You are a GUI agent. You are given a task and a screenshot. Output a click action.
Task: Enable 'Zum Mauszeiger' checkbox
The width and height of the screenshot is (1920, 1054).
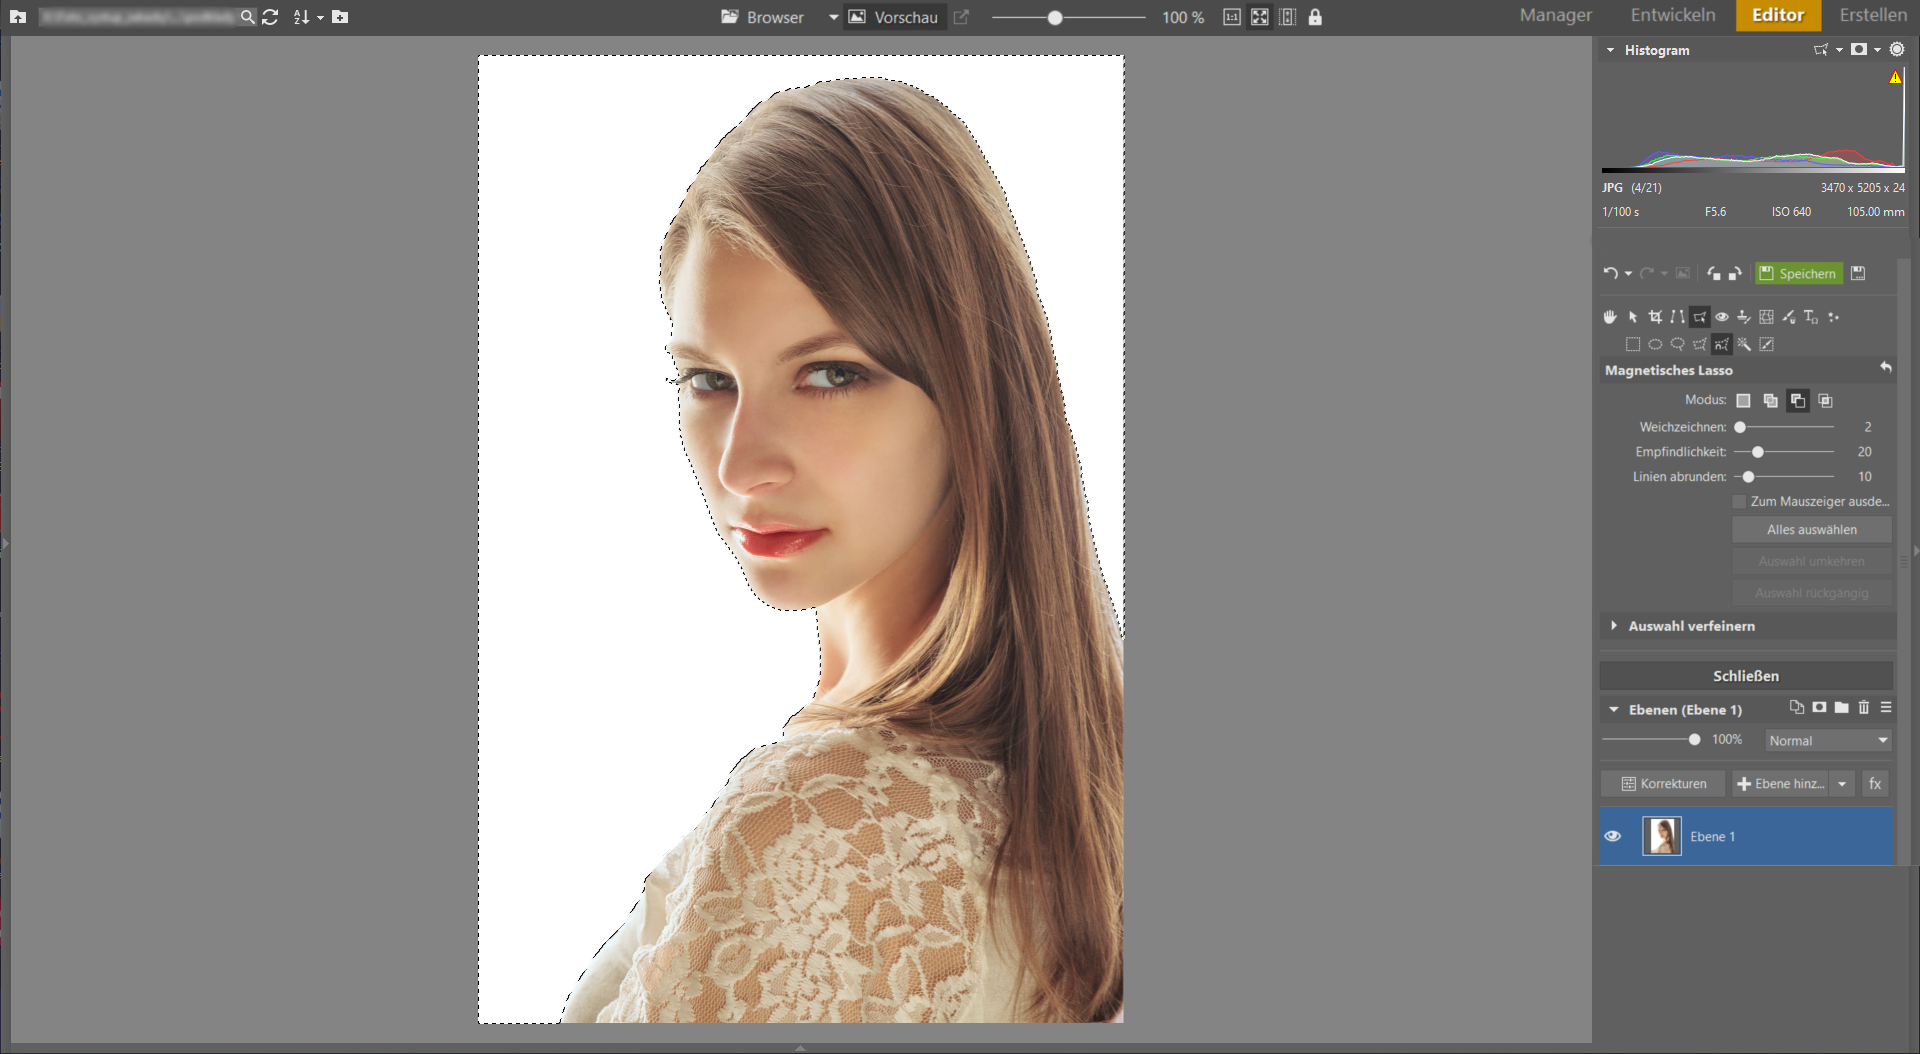pyautogui.click(x=1739, y=502)
